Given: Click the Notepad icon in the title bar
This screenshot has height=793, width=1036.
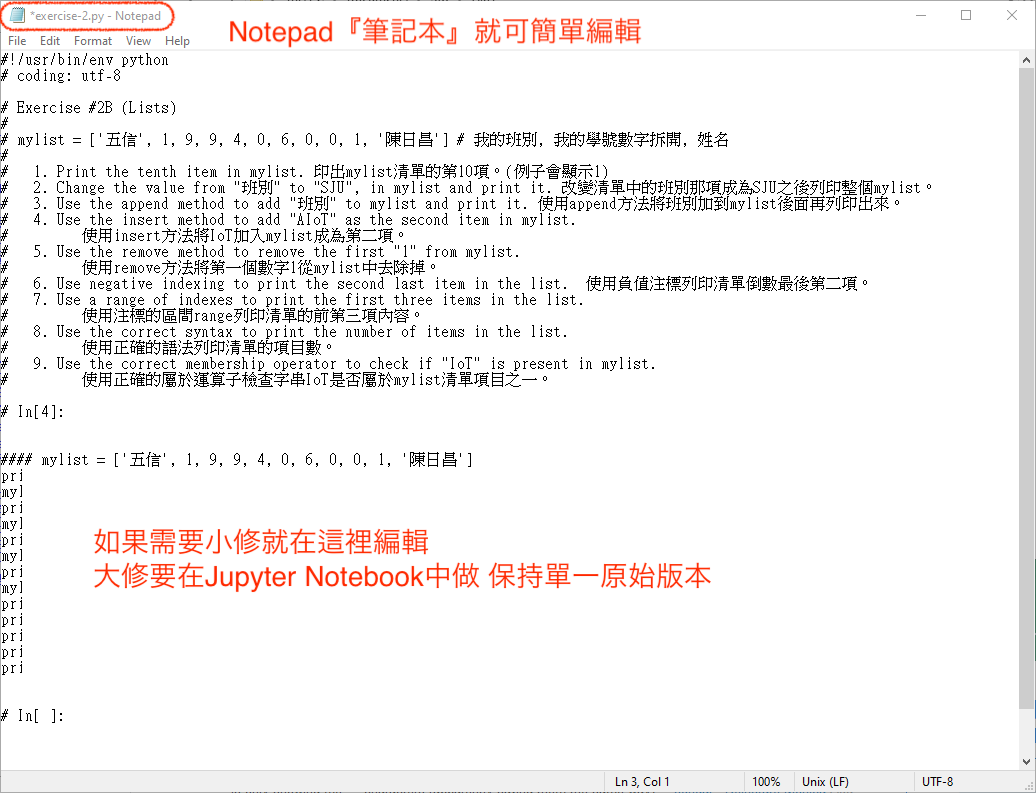Looking at the screenshot, I should click(17, 16).
